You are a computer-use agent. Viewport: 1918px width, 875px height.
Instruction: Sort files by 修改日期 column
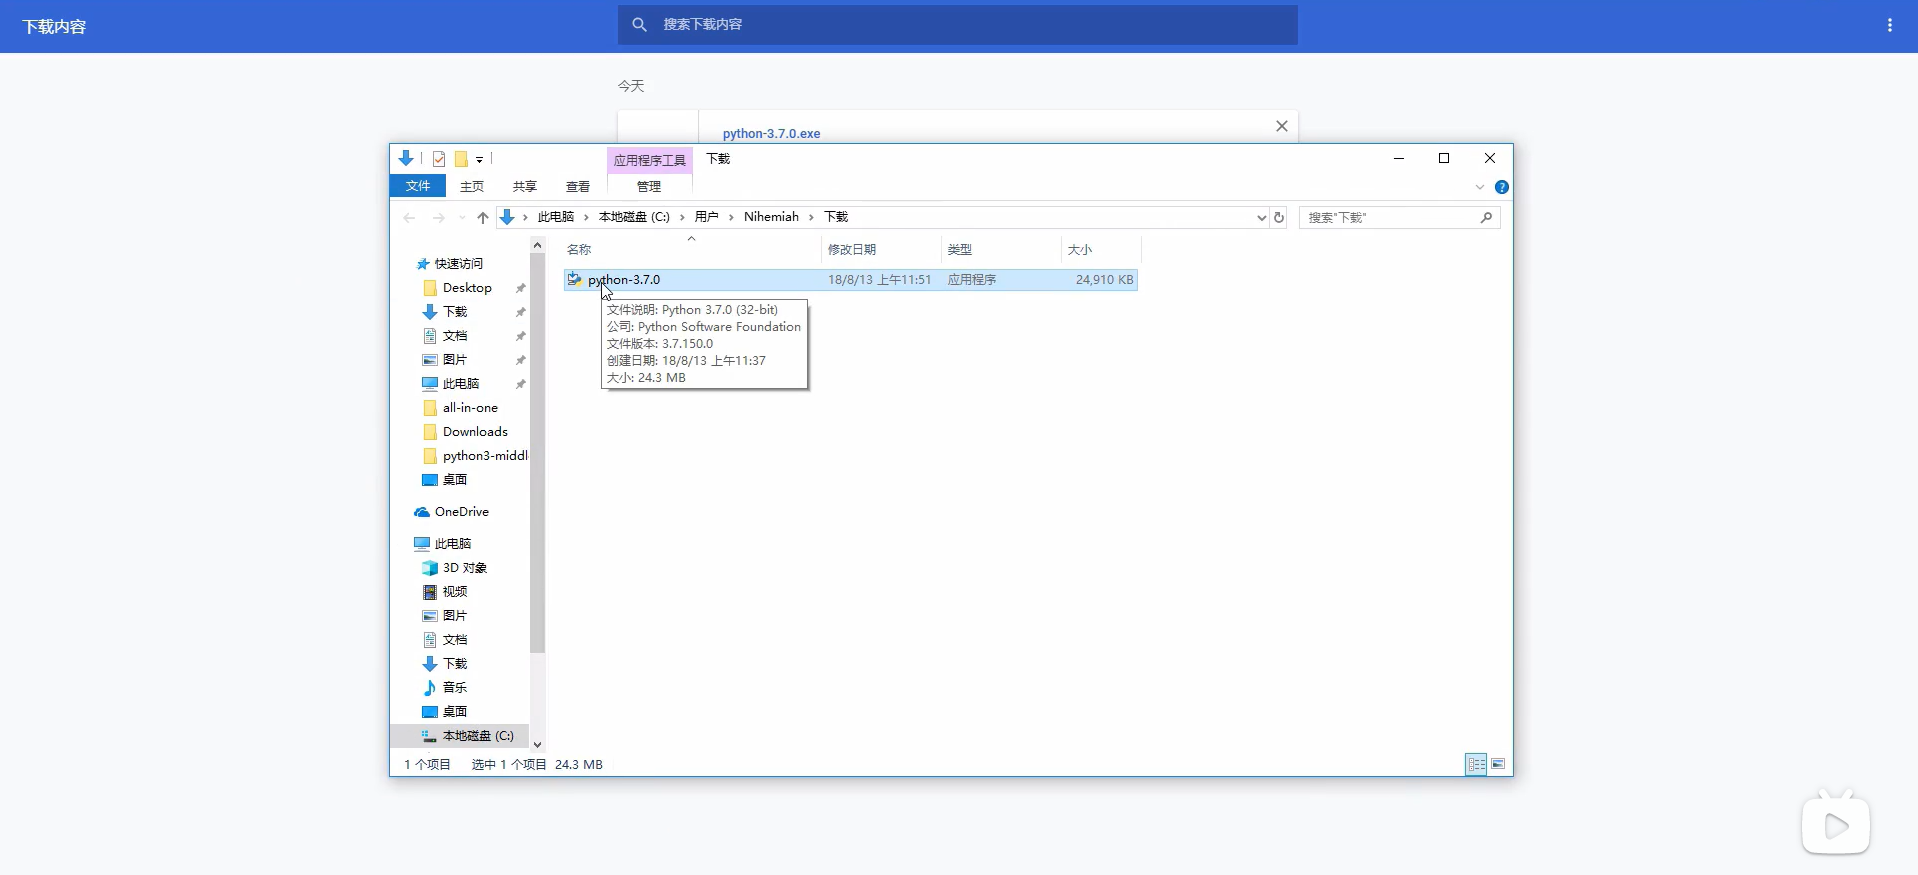pos(852,249)
